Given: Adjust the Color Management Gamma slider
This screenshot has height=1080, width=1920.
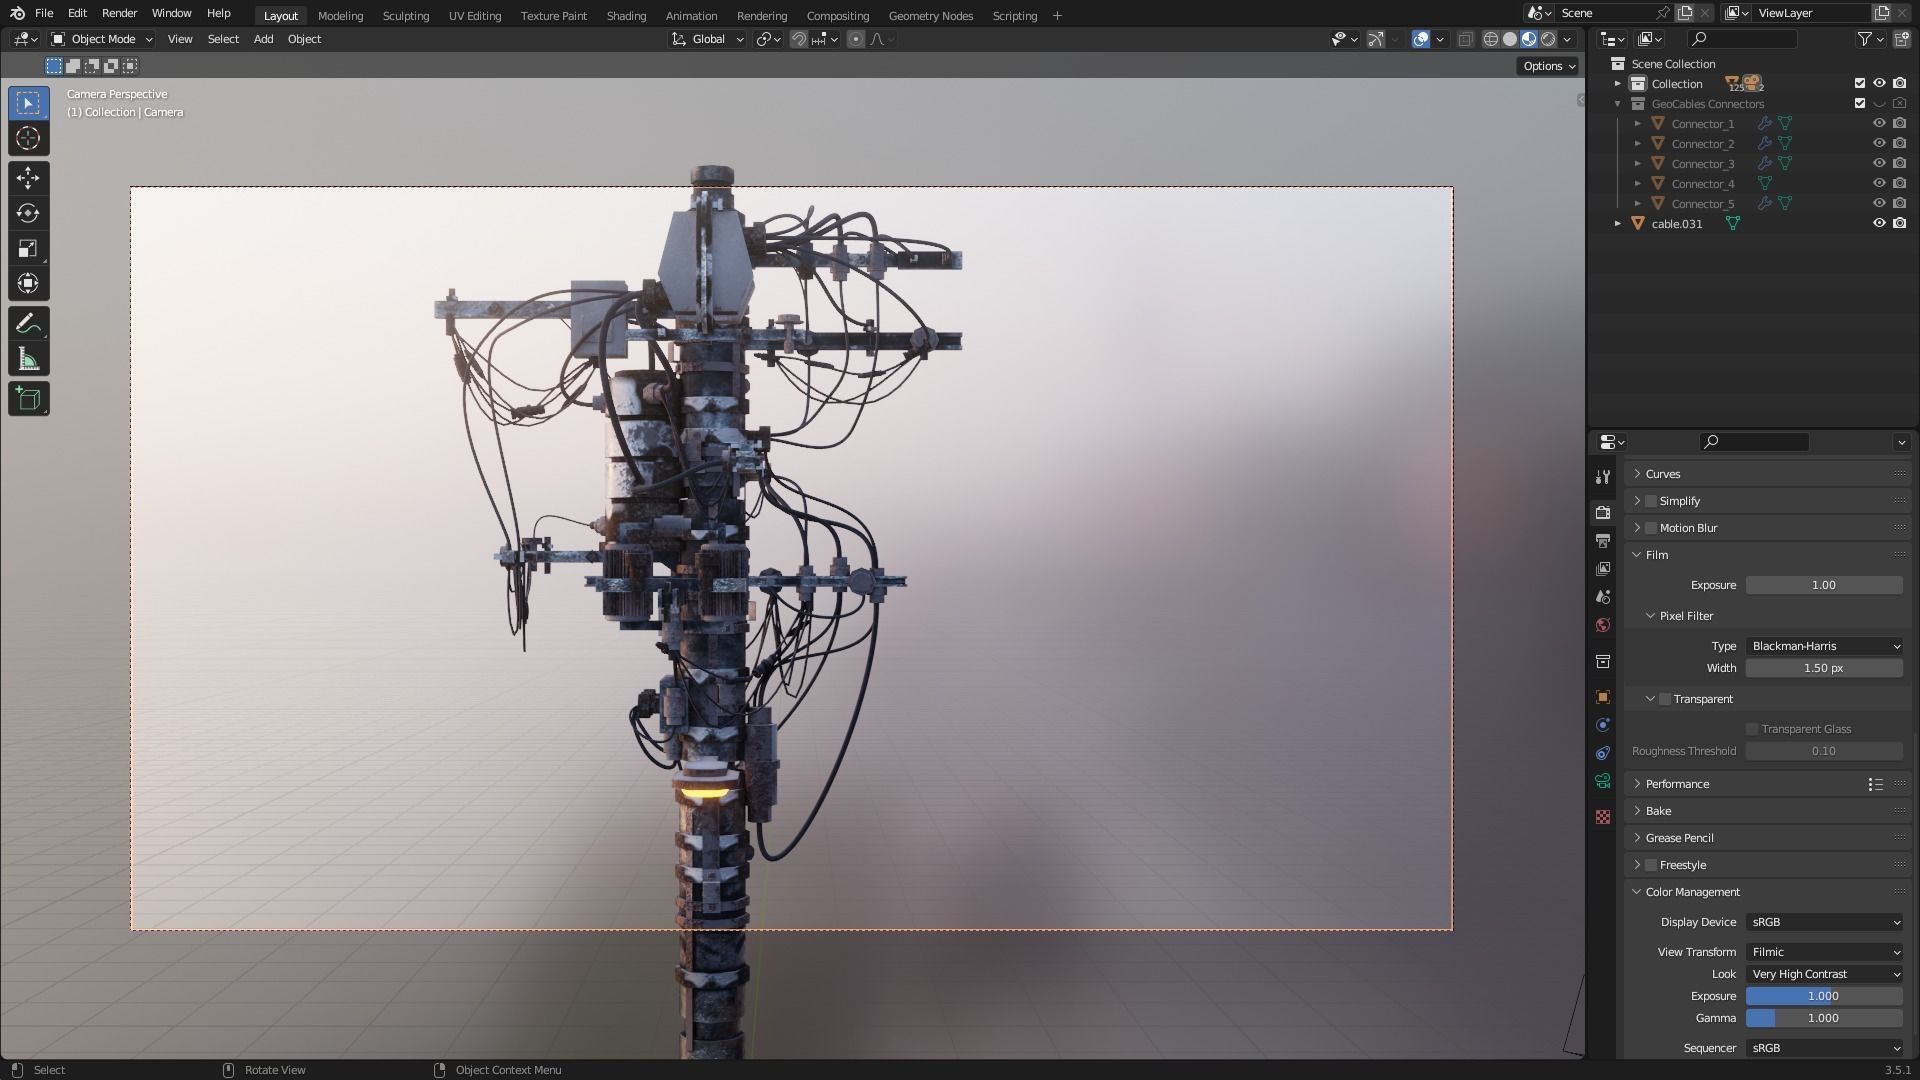Looking at the screenshot, I should pyautogui.click(x=1824, y=1018).
